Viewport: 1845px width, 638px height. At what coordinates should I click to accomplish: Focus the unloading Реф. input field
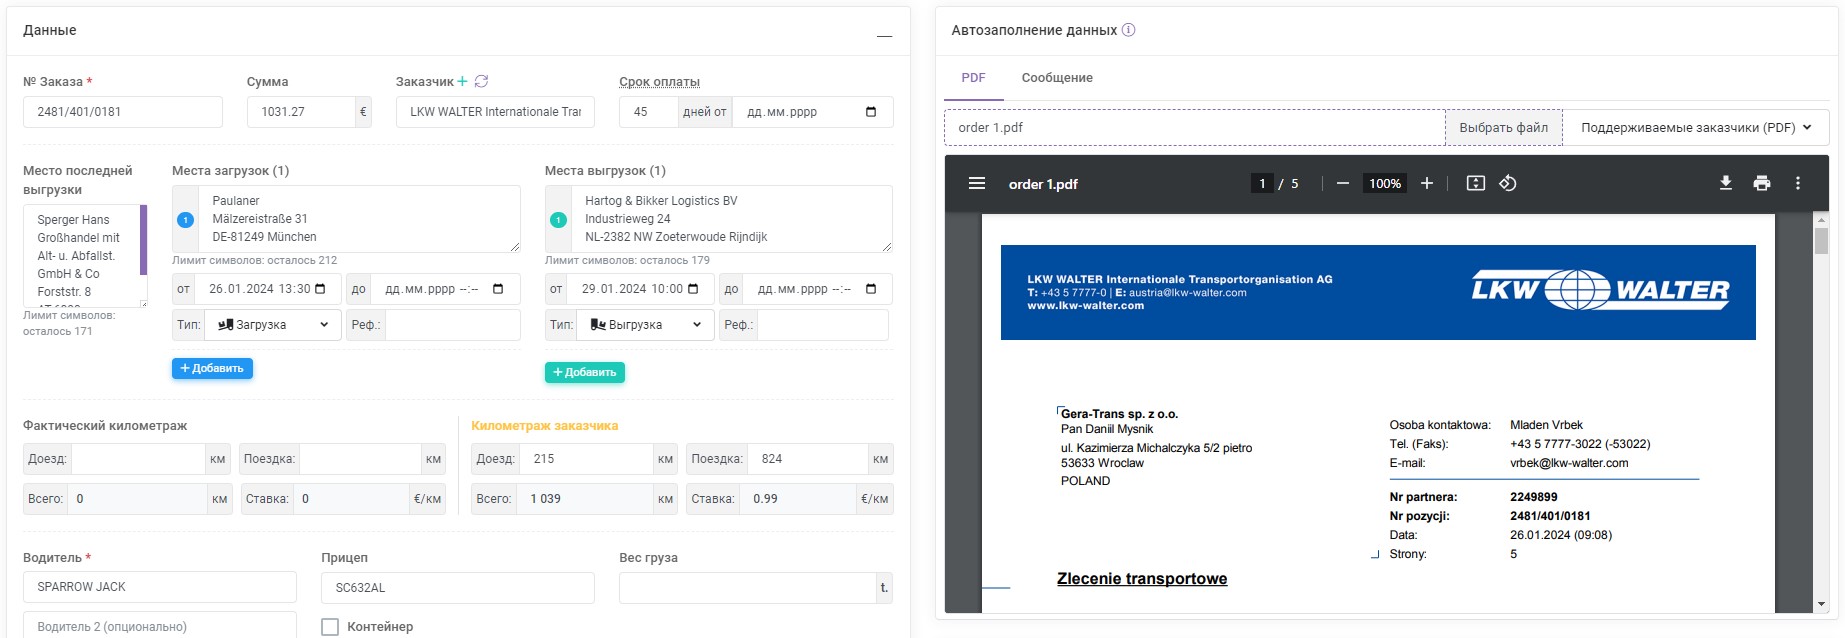pyautogui.click(x=824, y=325)
